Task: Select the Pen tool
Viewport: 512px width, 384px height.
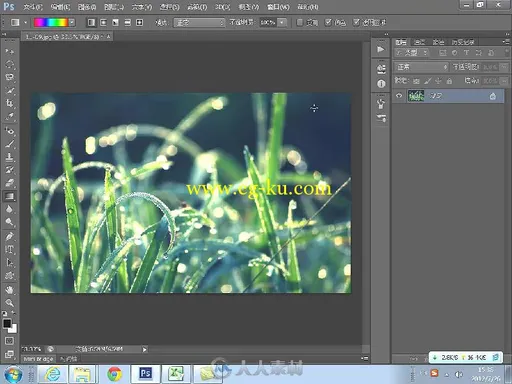Action: [10, 236]
